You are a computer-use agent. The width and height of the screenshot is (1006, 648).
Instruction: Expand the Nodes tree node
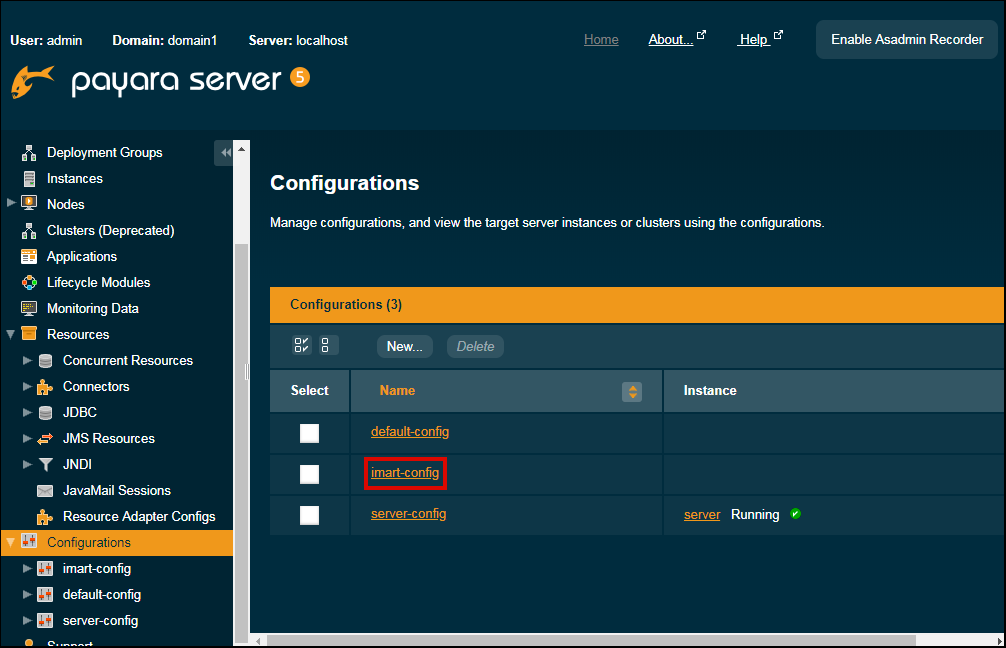[11, 204]
